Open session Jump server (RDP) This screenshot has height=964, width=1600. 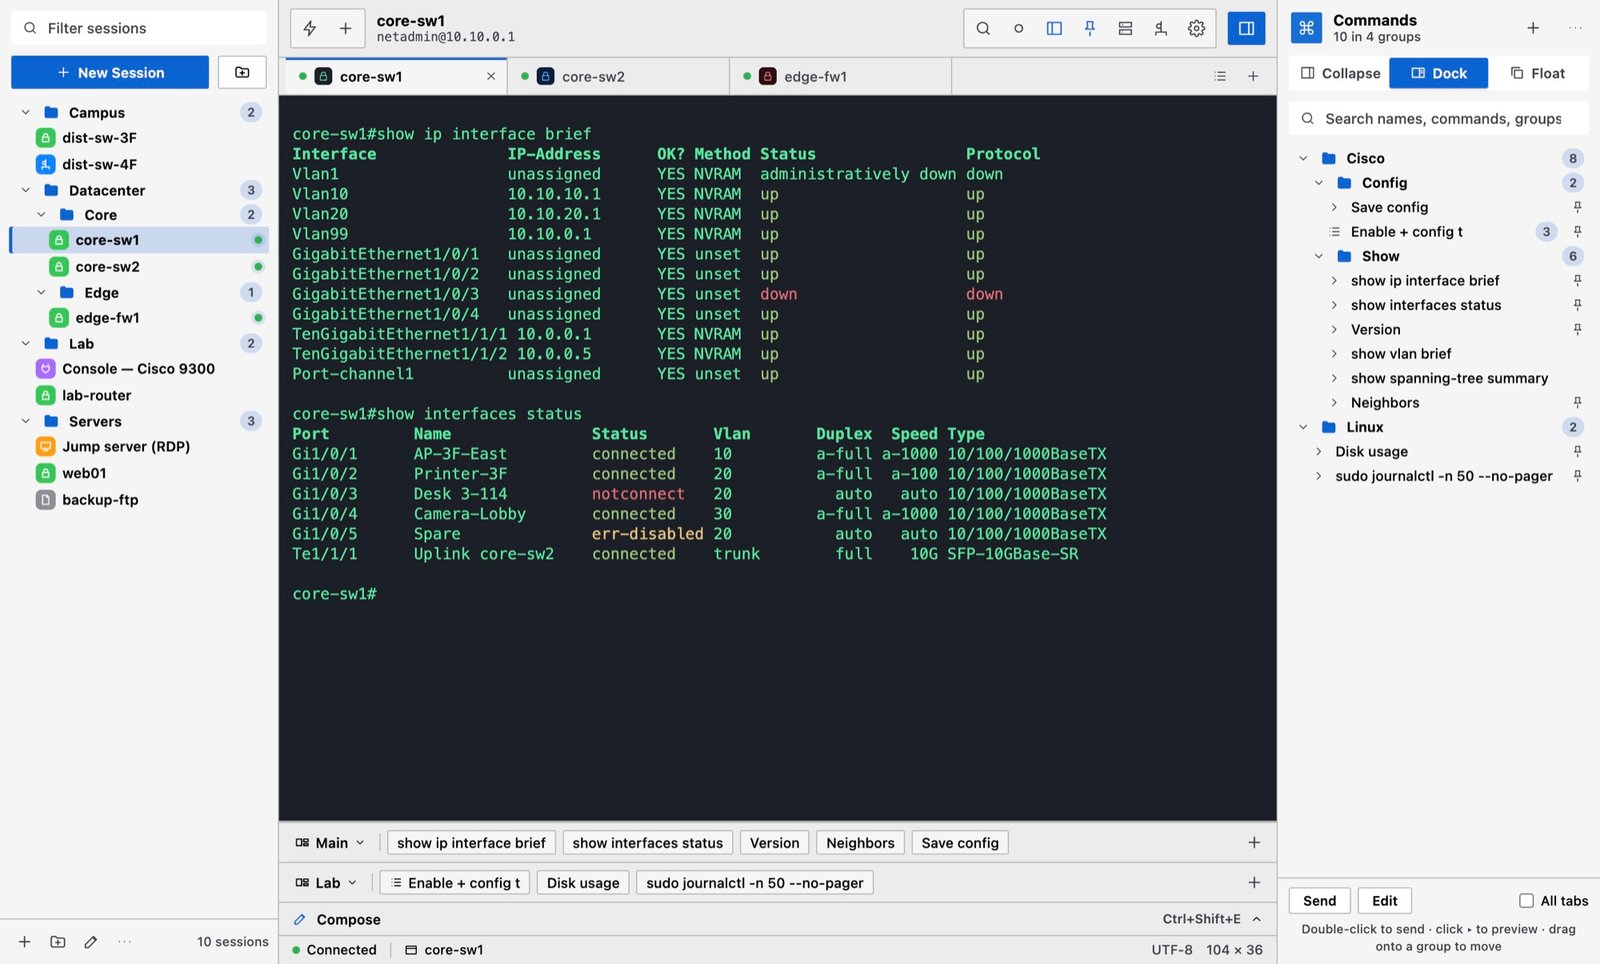[140, 446]
